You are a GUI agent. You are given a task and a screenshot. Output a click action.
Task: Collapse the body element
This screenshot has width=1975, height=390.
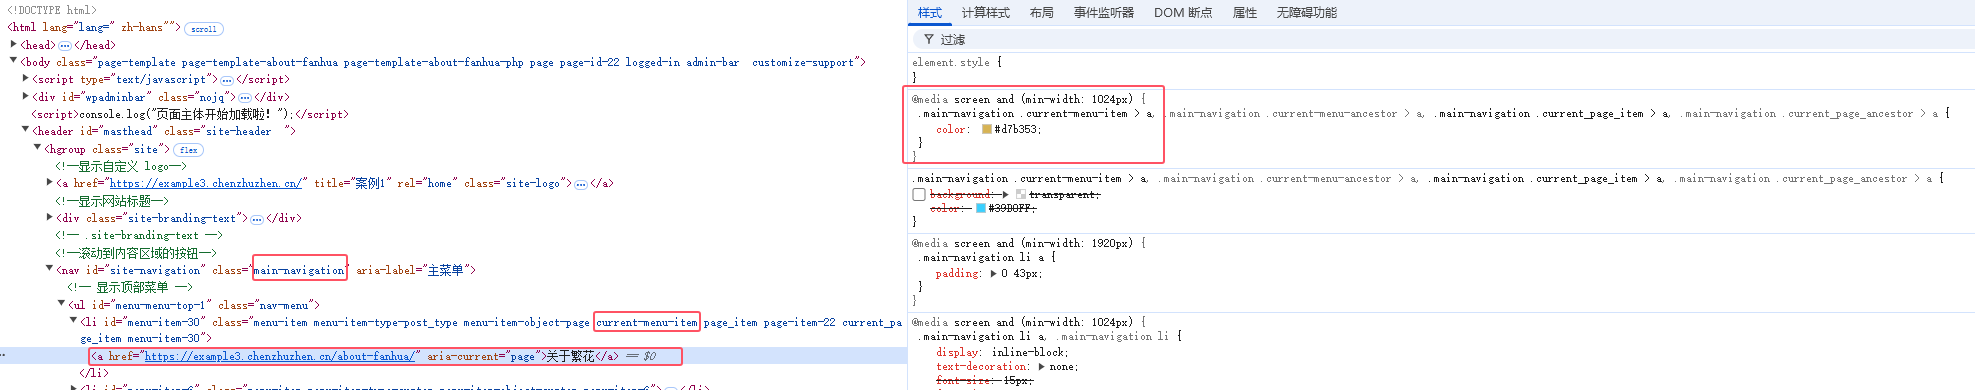tap(14, 61)
